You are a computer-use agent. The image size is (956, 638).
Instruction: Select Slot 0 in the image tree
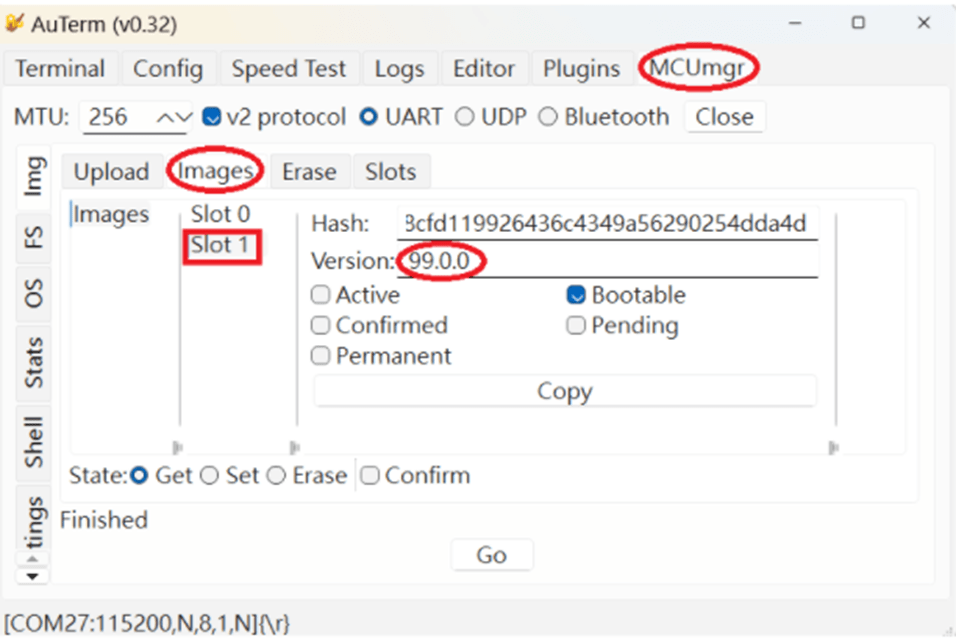pos(220,214)
